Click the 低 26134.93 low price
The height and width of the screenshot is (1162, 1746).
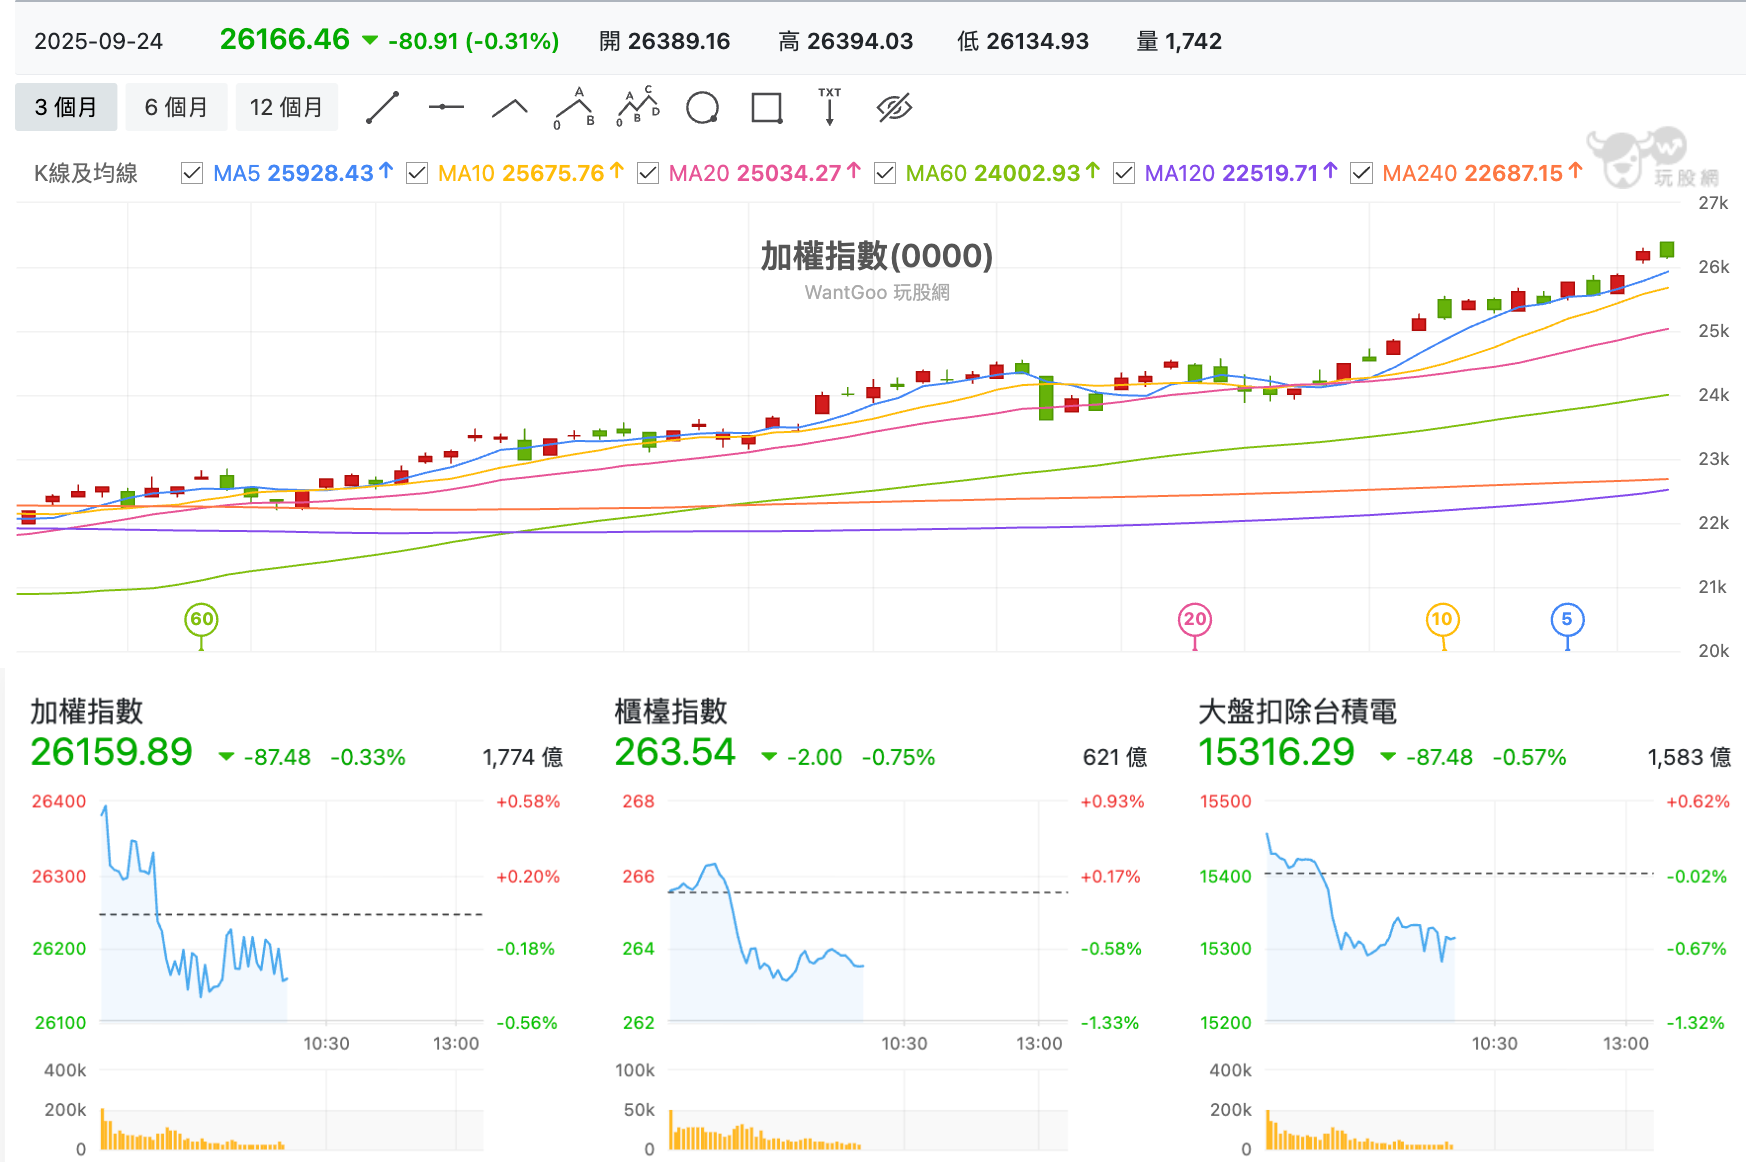[x=1023, y=41]
